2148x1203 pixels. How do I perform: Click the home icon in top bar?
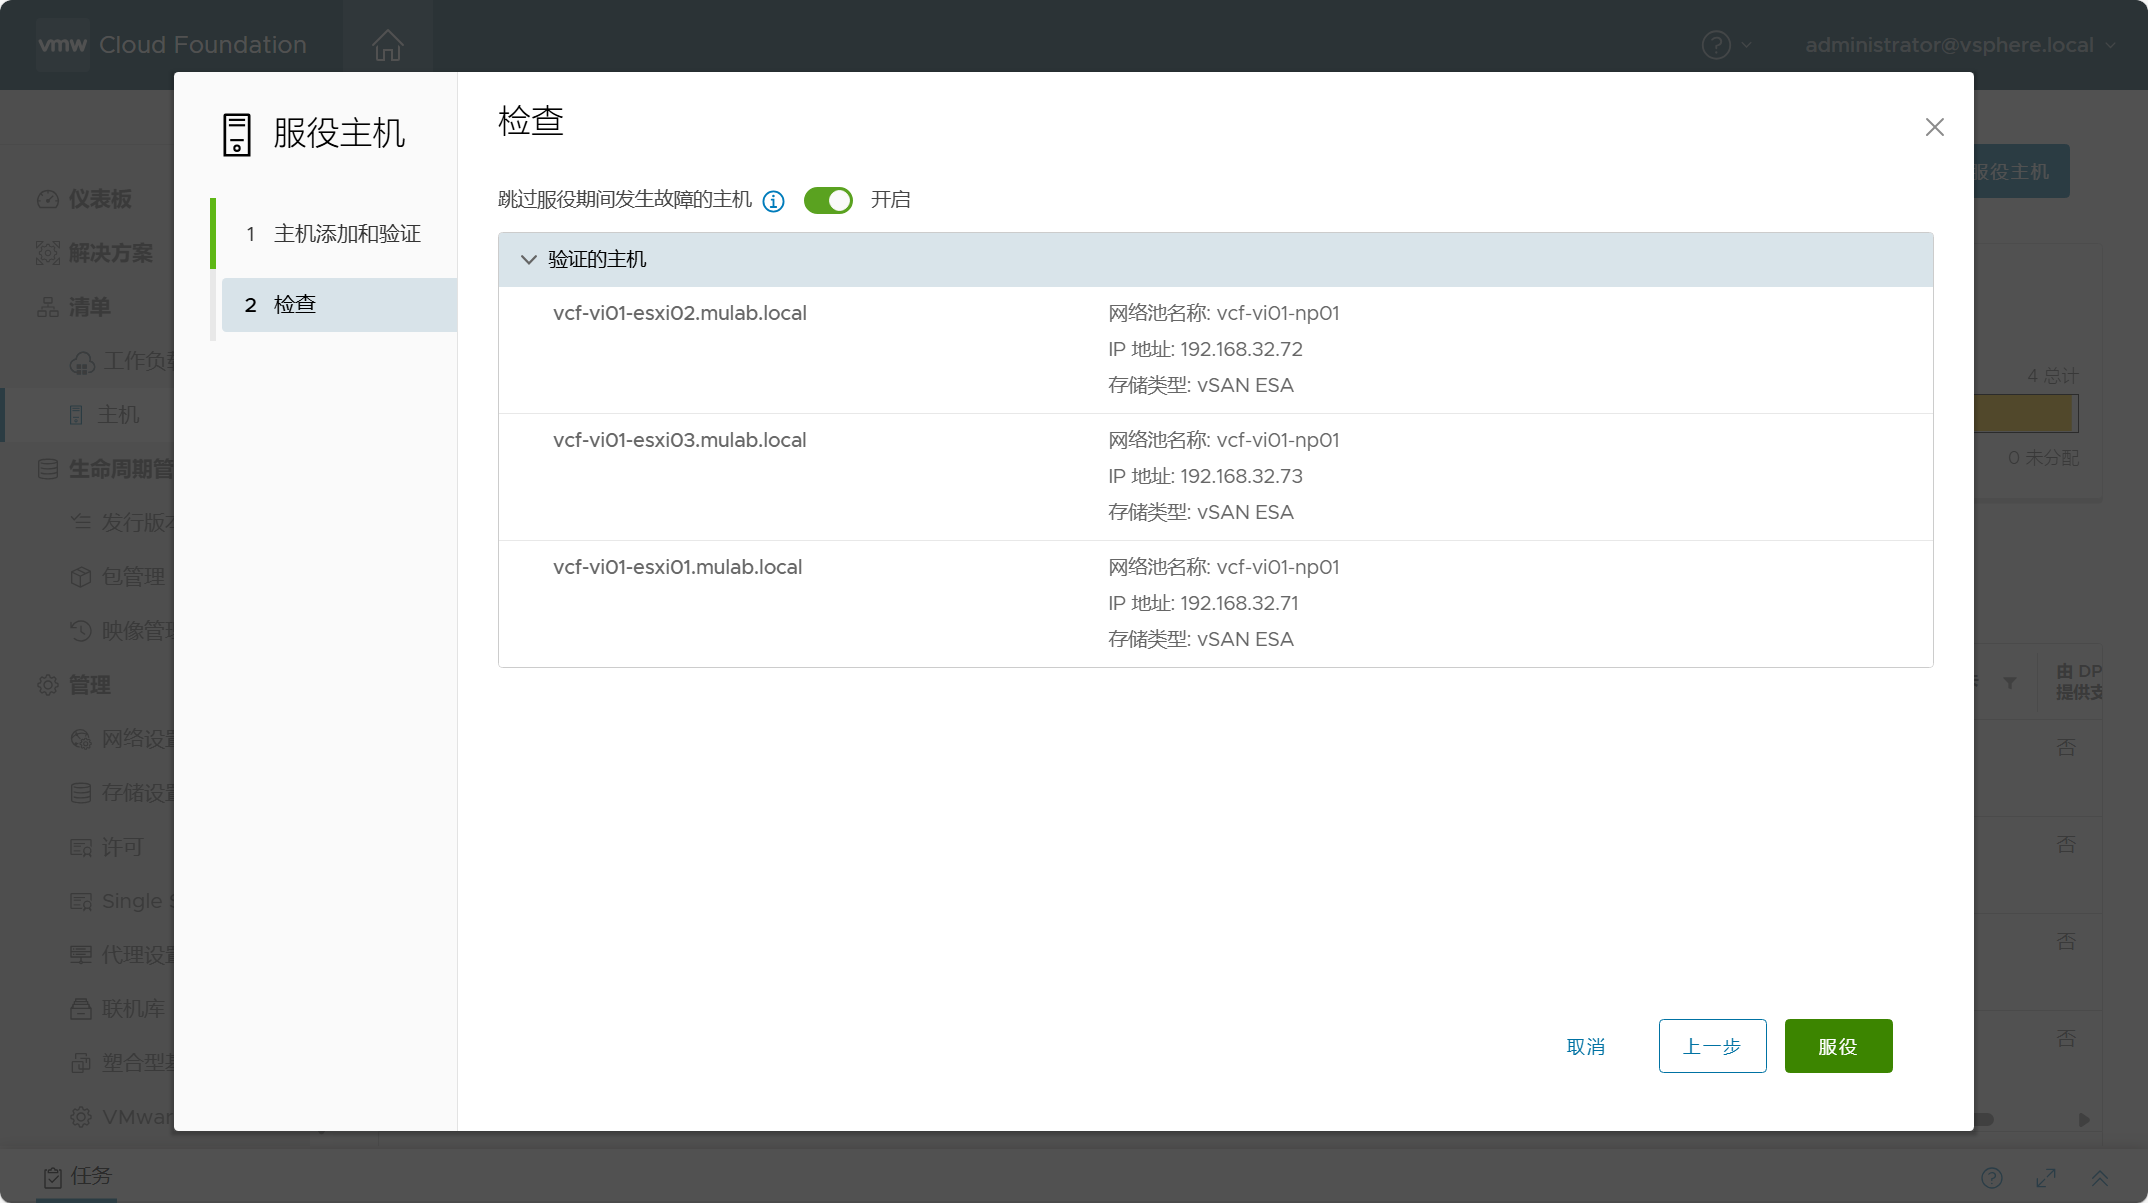[387, 45]
